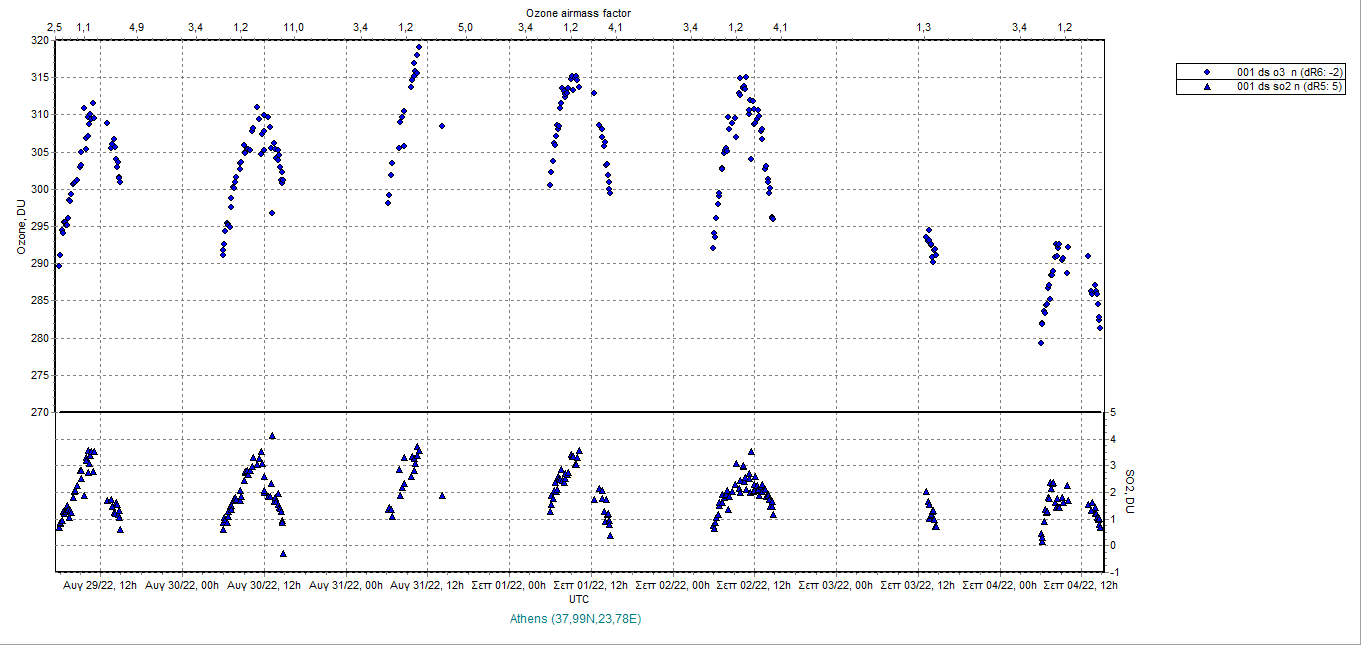Select the '001 ds so2 n' legend entry

coord(1291,87)
